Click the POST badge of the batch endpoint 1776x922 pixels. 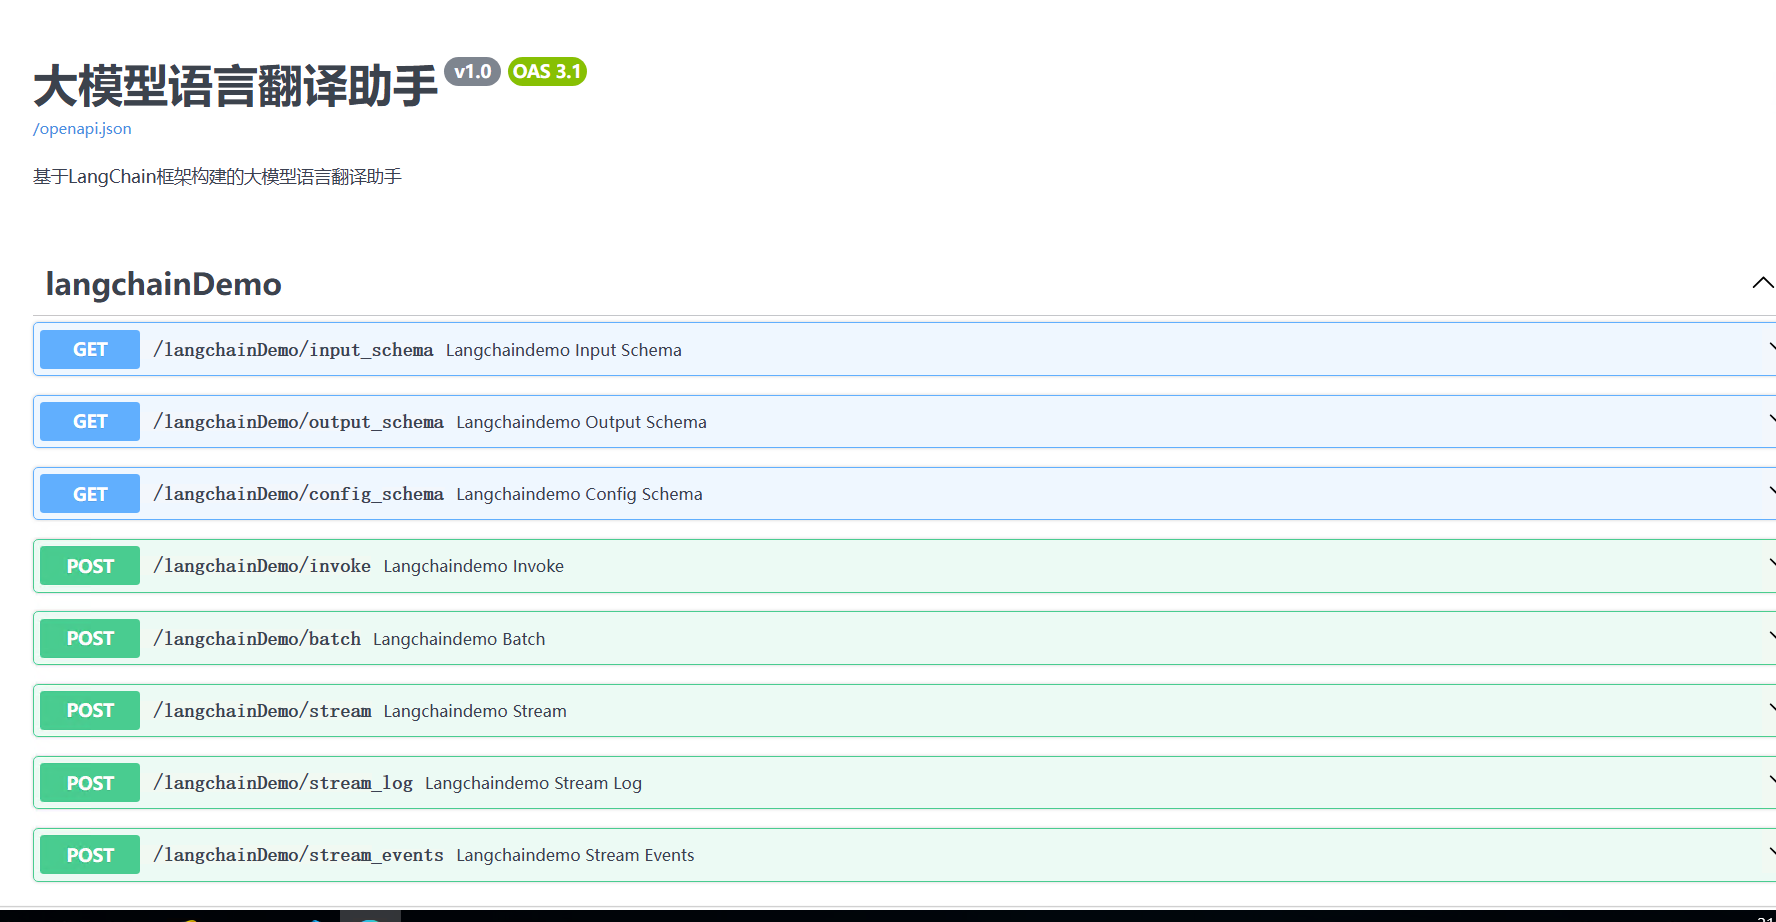pyautogui.click(x=90, y=638)
